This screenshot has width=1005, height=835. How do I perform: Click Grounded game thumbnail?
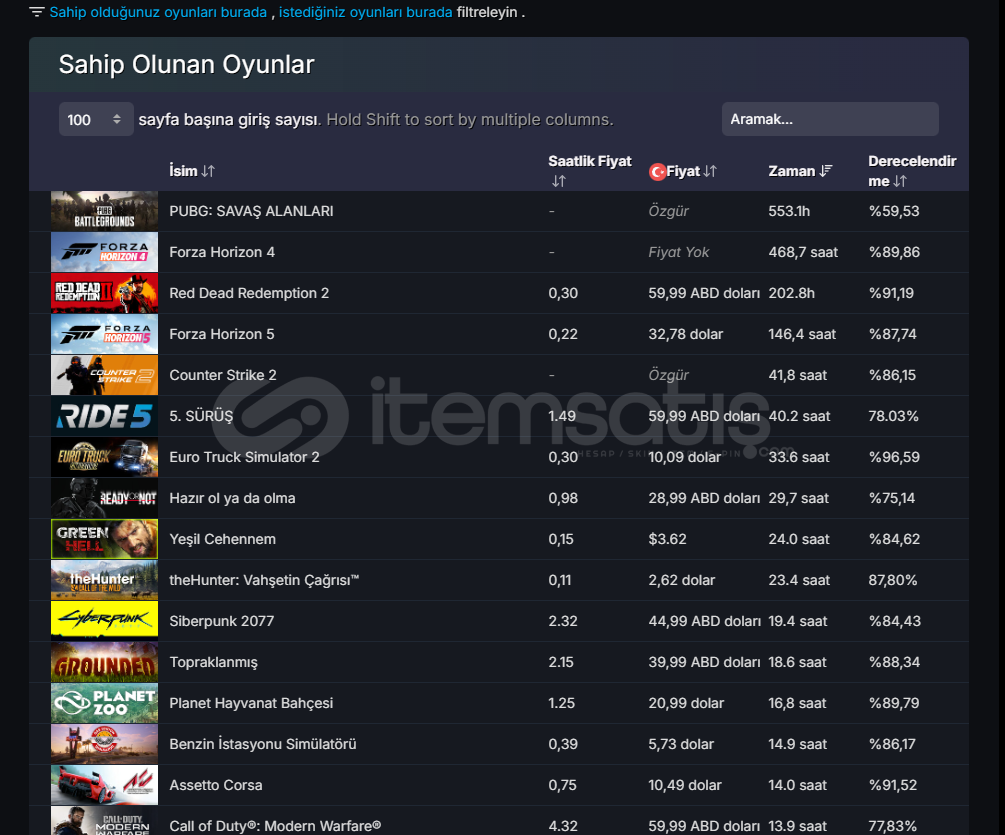104,662
